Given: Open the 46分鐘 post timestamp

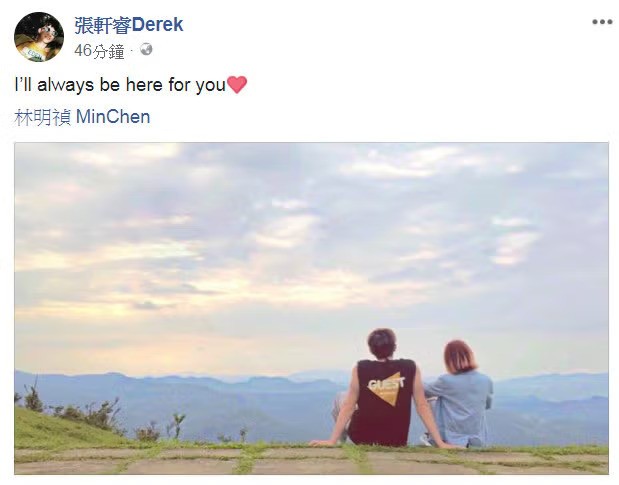Looking at the screenshot, I should coord(99,51).
